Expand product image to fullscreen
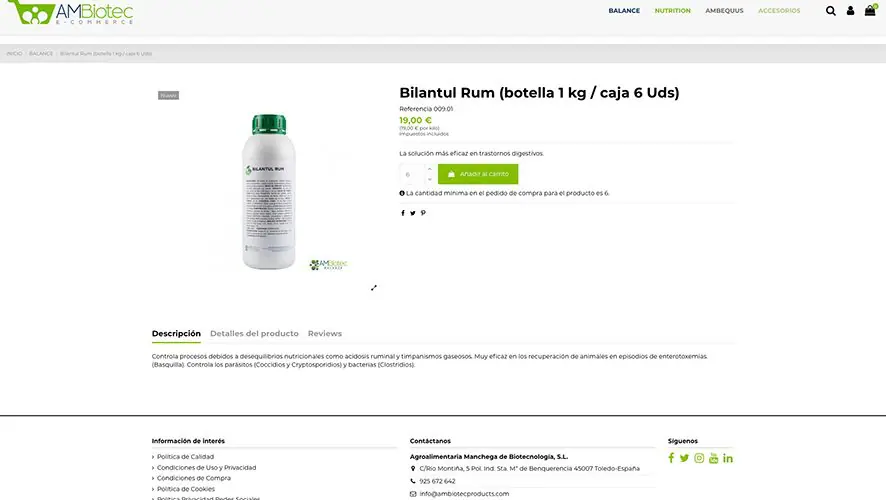Image resolution: width=886 pixels, height=500 pixels. pos(373,288)
